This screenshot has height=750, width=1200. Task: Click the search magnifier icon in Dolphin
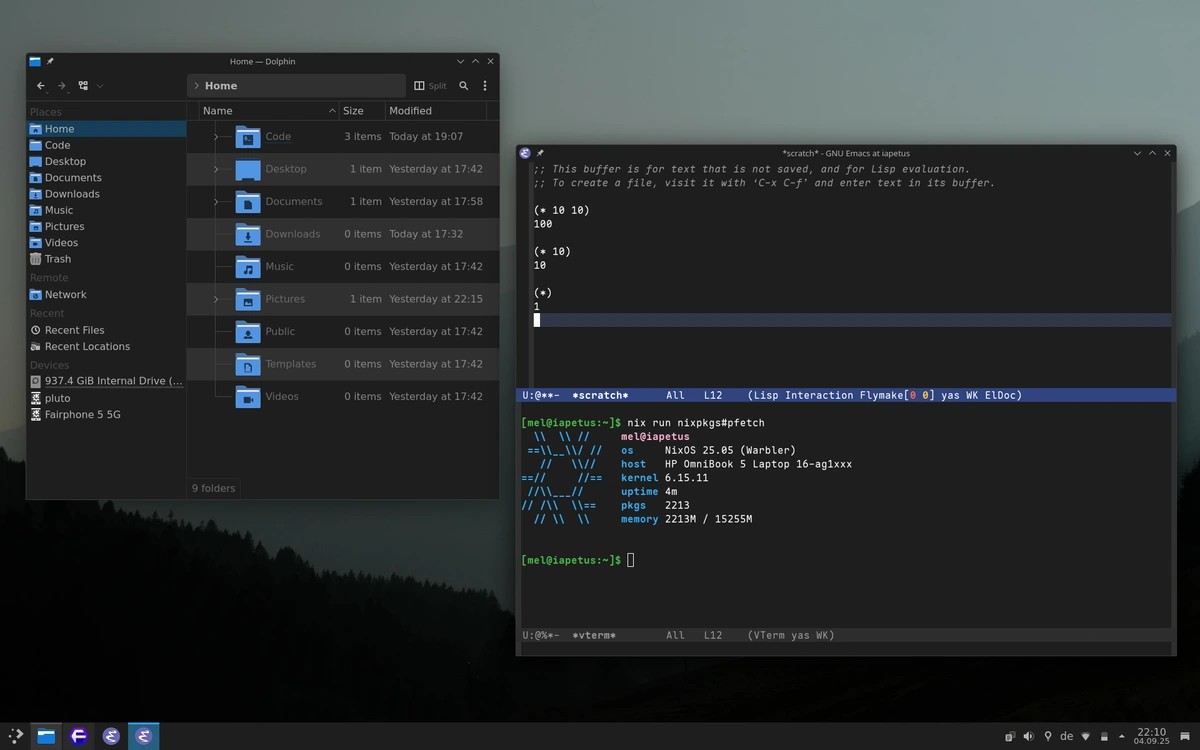pyautogui.click(x=463, y=86)
